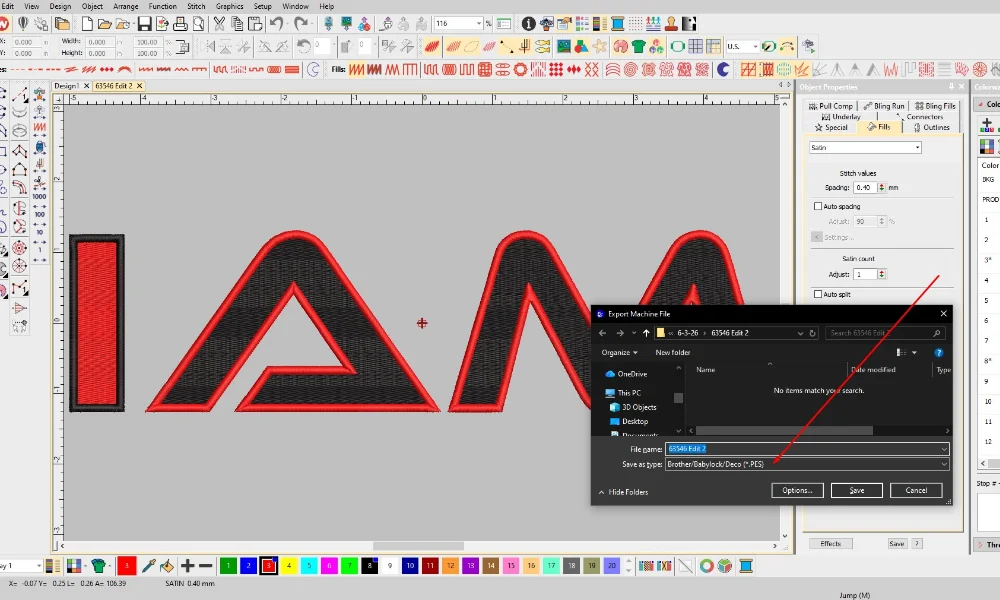This screenshot has height=600, width=1000.
Task: Switch to the Underlay properties tab
Action: pyautogui.click(x=841, y=117)
